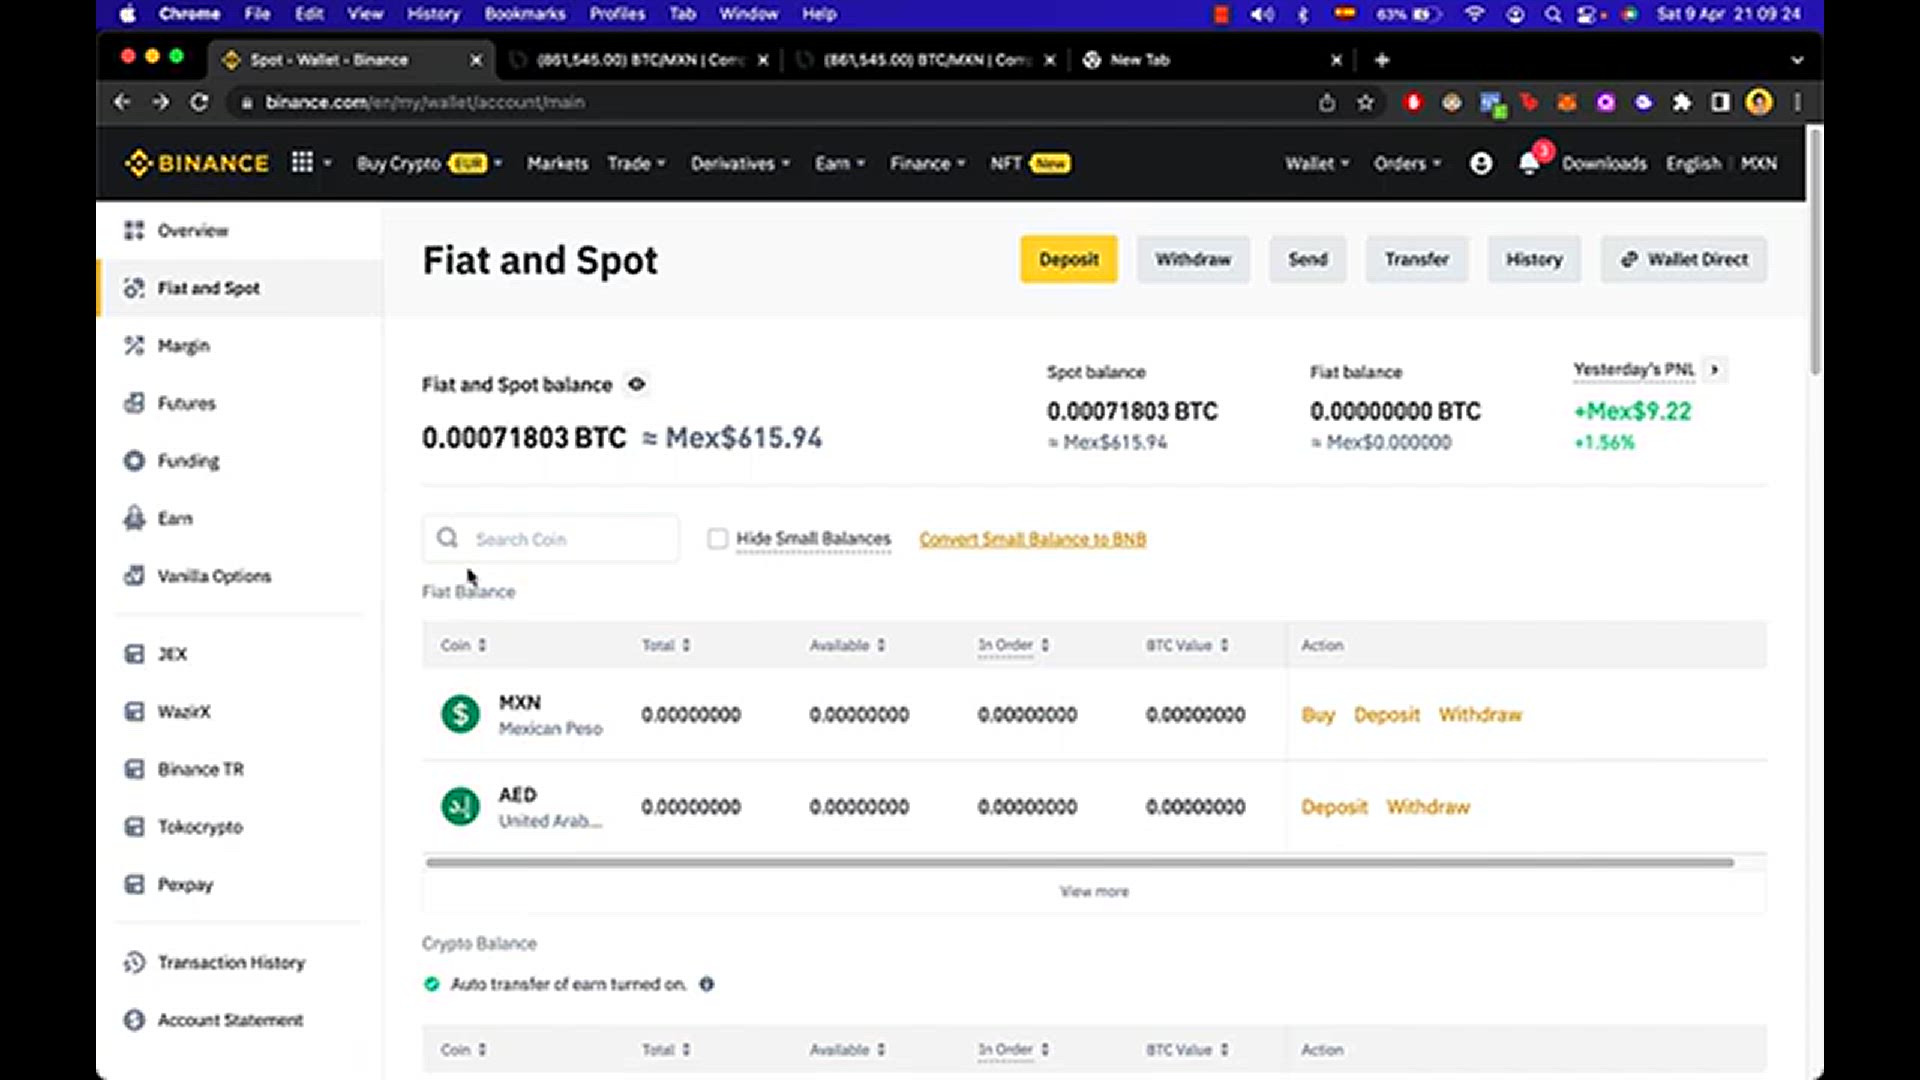
Task: Click Convert Small Balance to BNB
Action: [1033, 539]
